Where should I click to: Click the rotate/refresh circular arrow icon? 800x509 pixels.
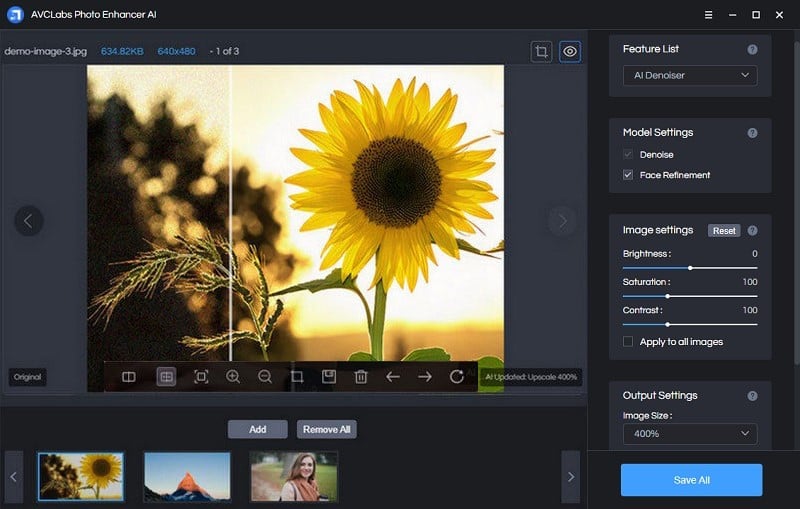457,377
